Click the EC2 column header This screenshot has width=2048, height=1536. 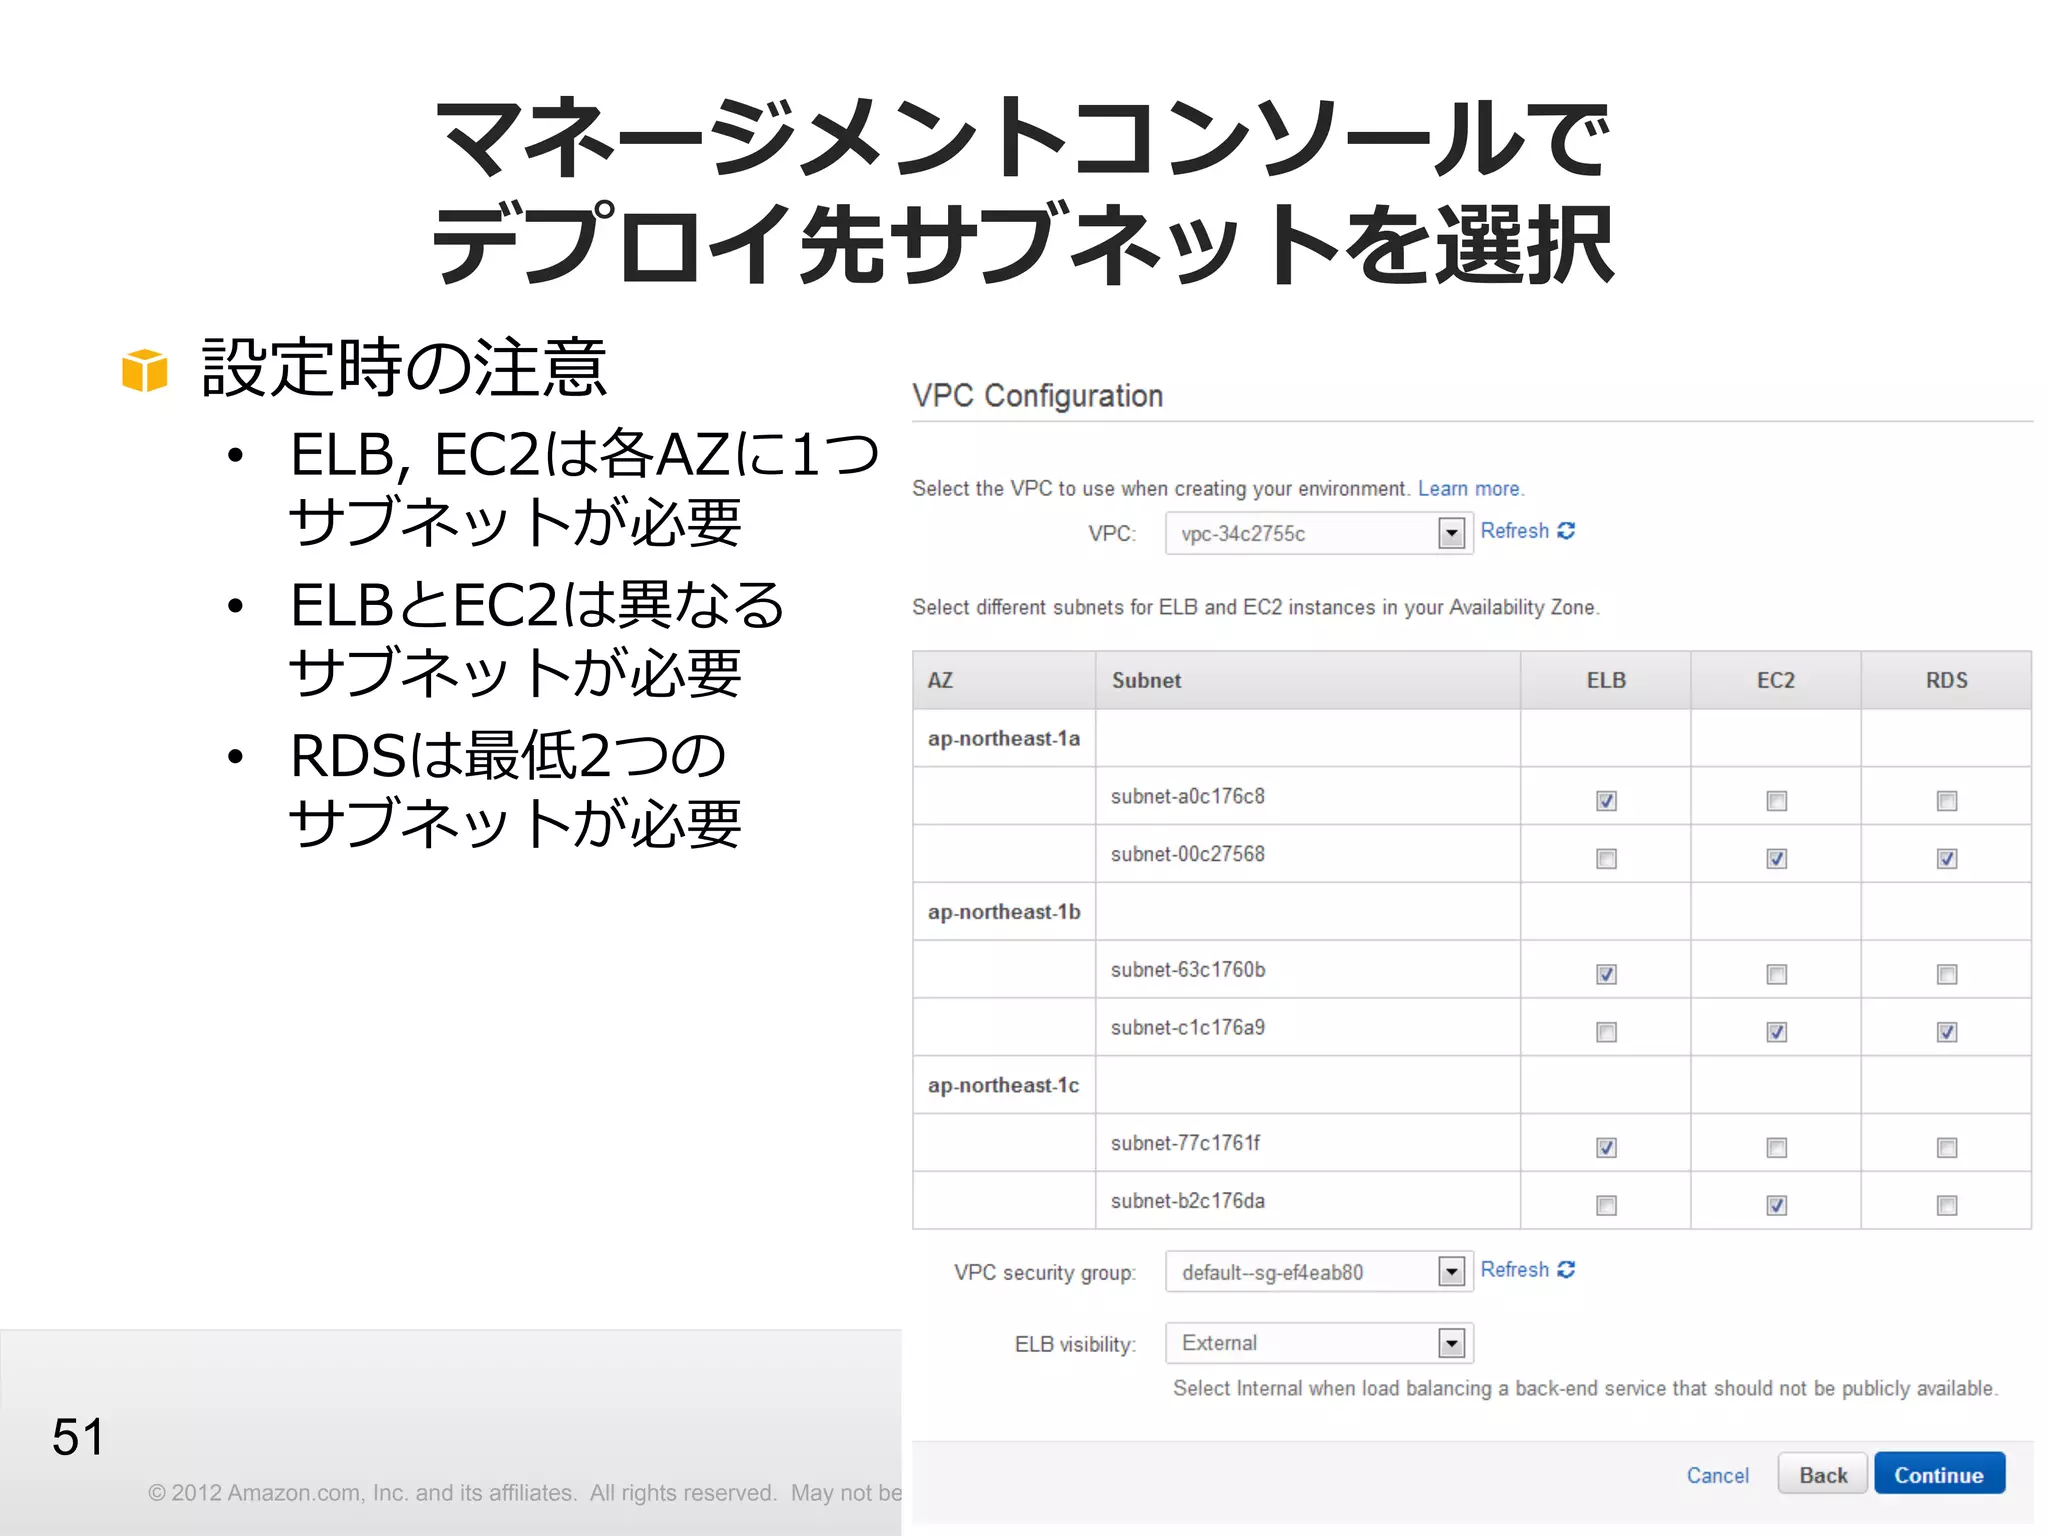pos(1776,680)
